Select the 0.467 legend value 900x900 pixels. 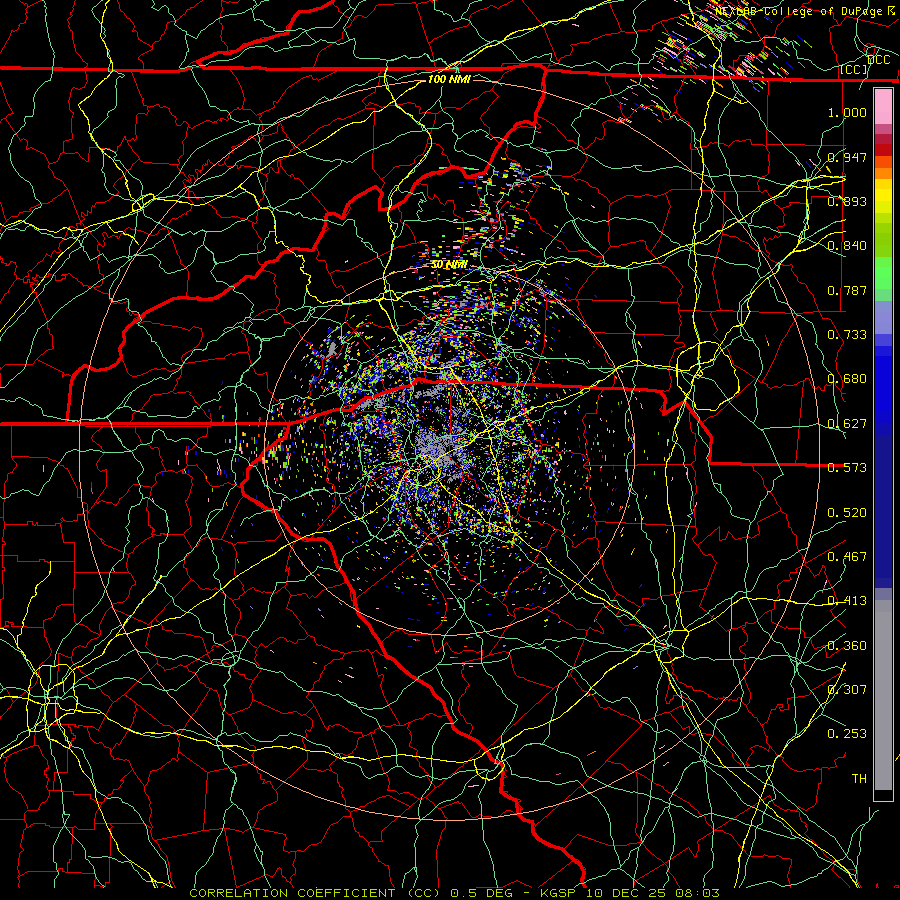[847, 557]
